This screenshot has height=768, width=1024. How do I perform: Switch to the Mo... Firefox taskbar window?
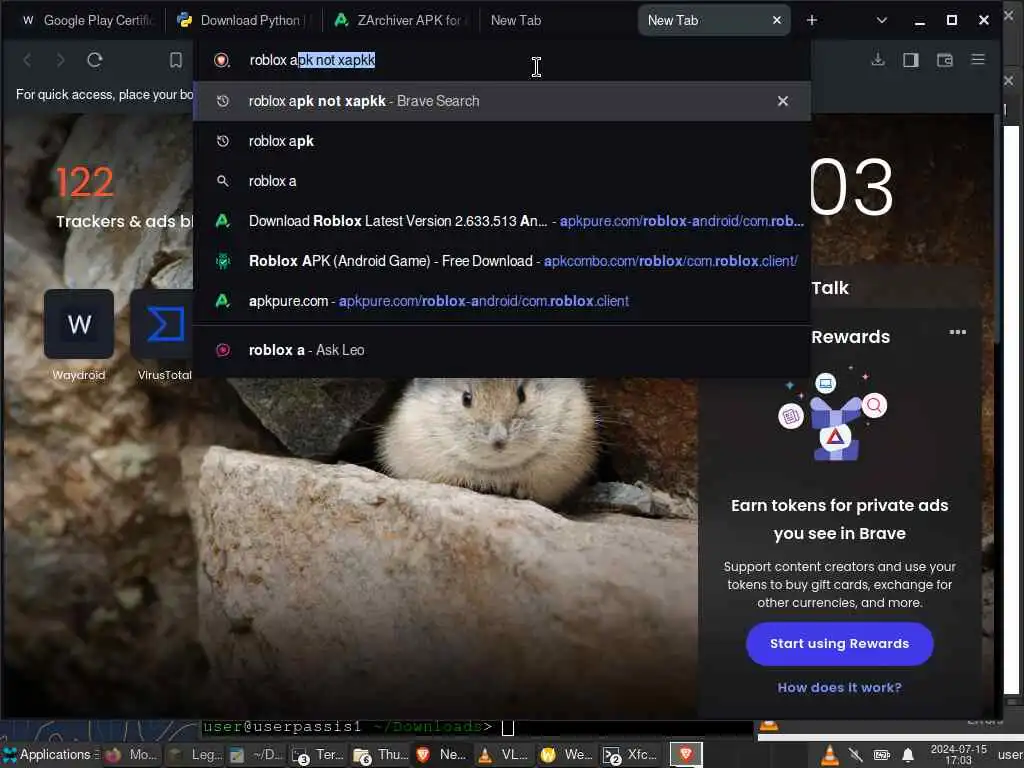click(x=133, y=755)
